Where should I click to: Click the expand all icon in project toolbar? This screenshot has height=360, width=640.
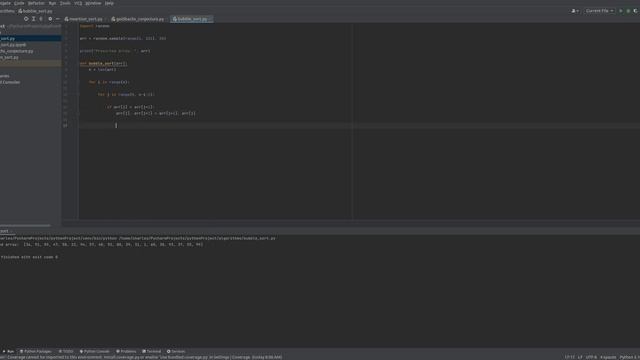tap(34, 19)
